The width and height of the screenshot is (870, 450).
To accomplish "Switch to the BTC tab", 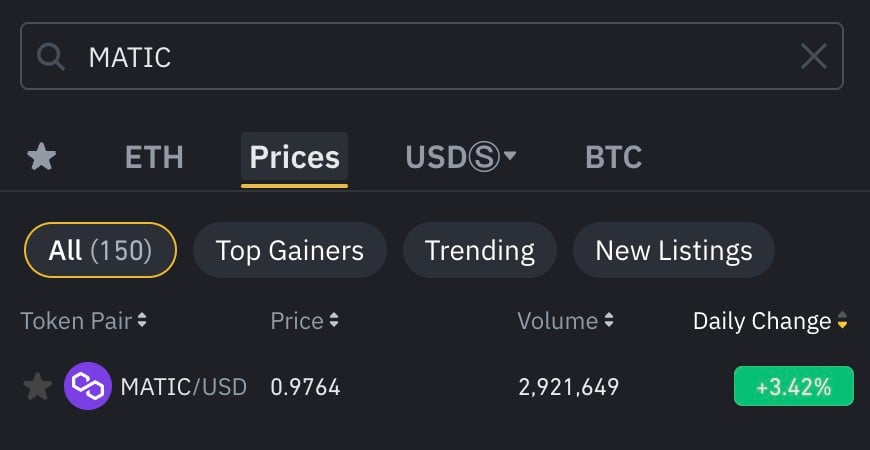I will coord(613,158).
